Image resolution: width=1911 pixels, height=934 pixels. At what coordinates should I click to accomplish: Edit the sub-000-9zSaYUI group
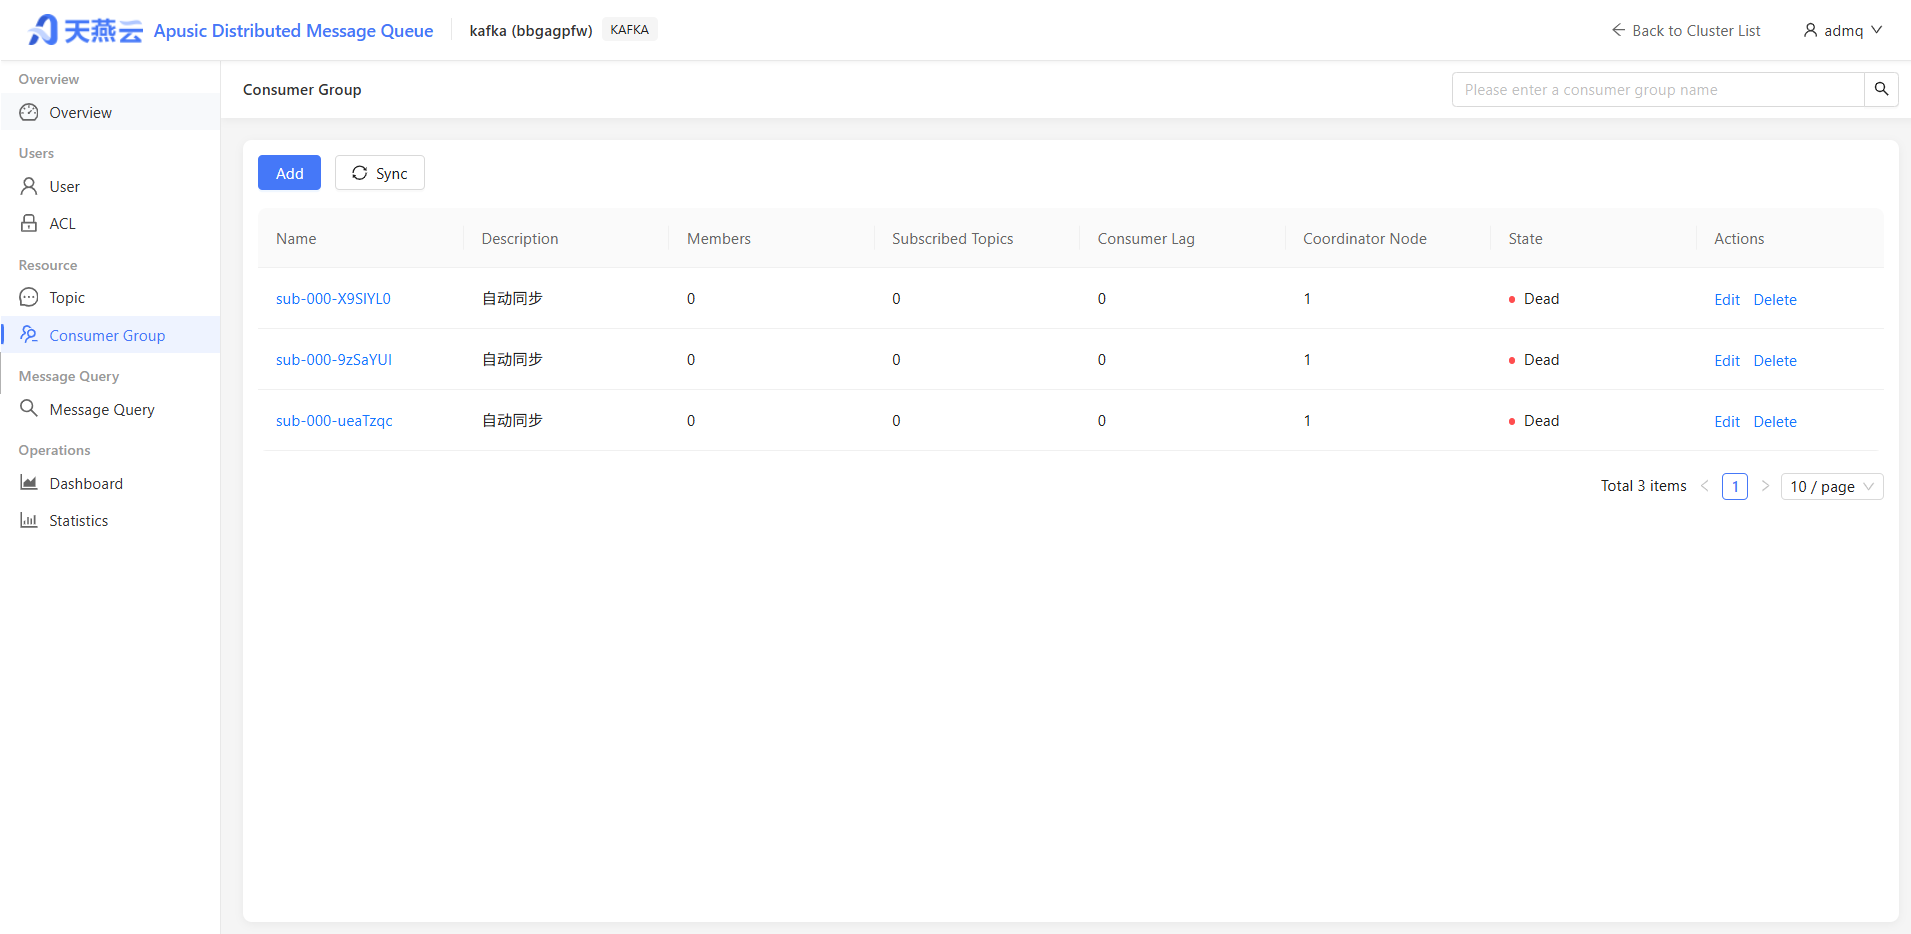coord(1727,360)
